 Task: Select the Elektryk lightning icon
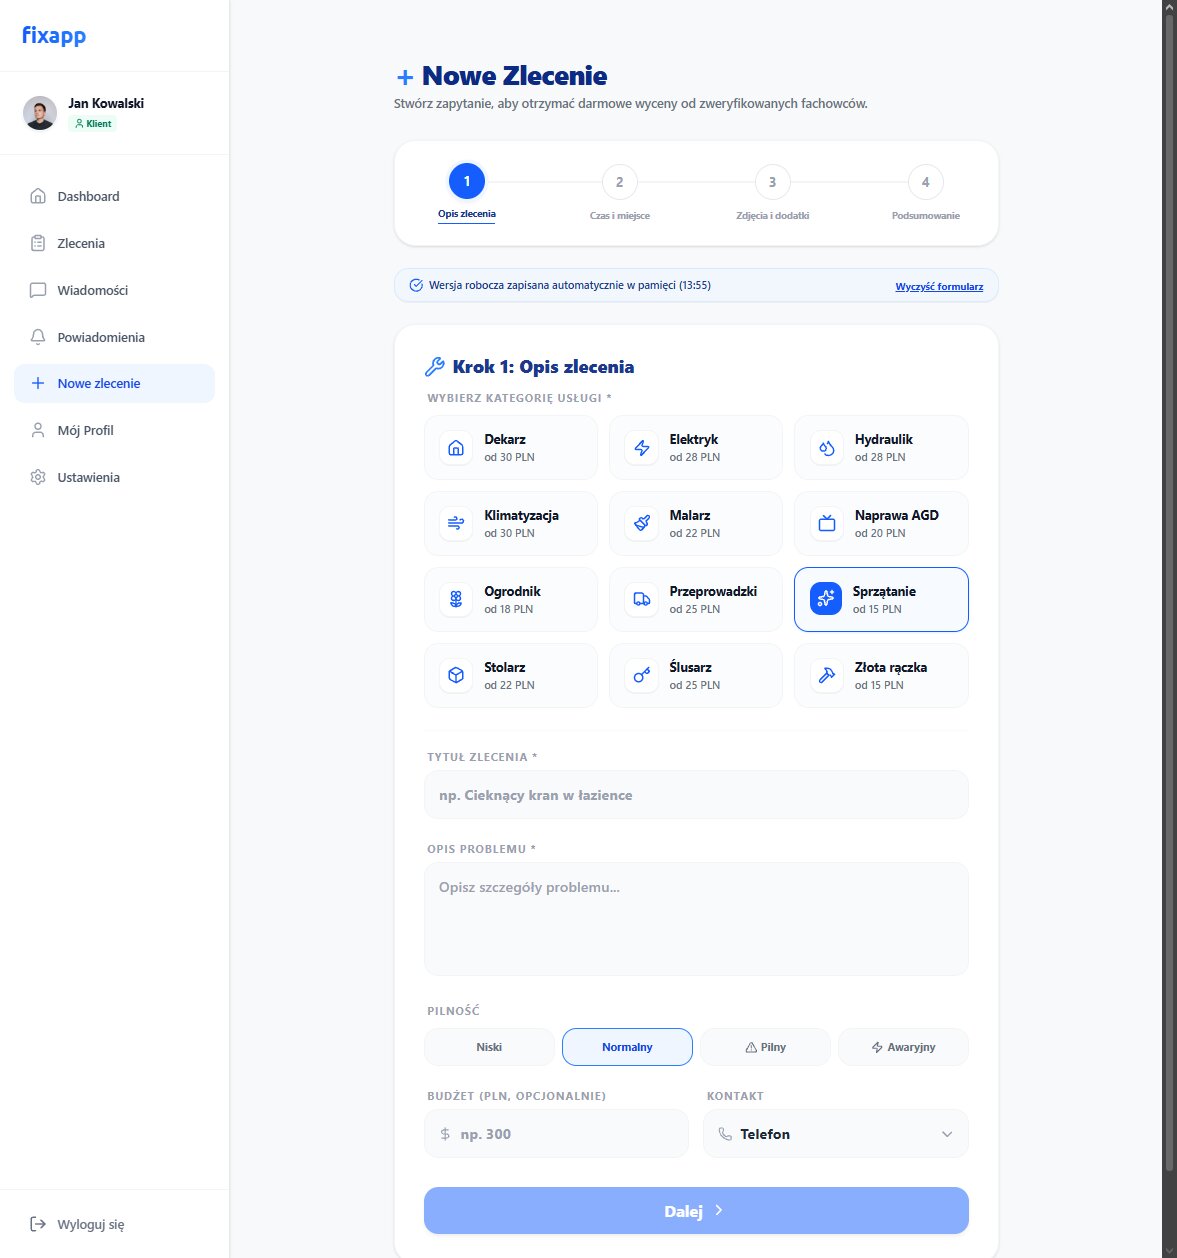(x=642, y=447)
